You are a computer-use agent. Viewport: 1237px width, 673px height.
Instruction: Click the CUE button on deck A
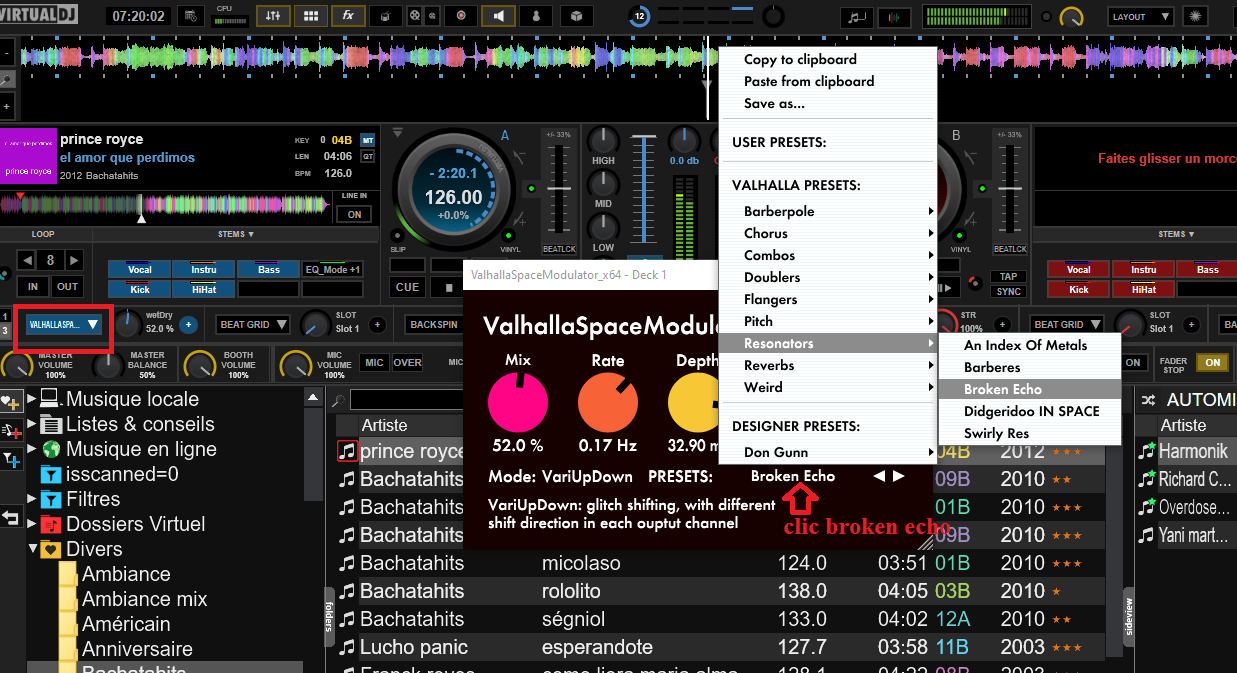407,287
